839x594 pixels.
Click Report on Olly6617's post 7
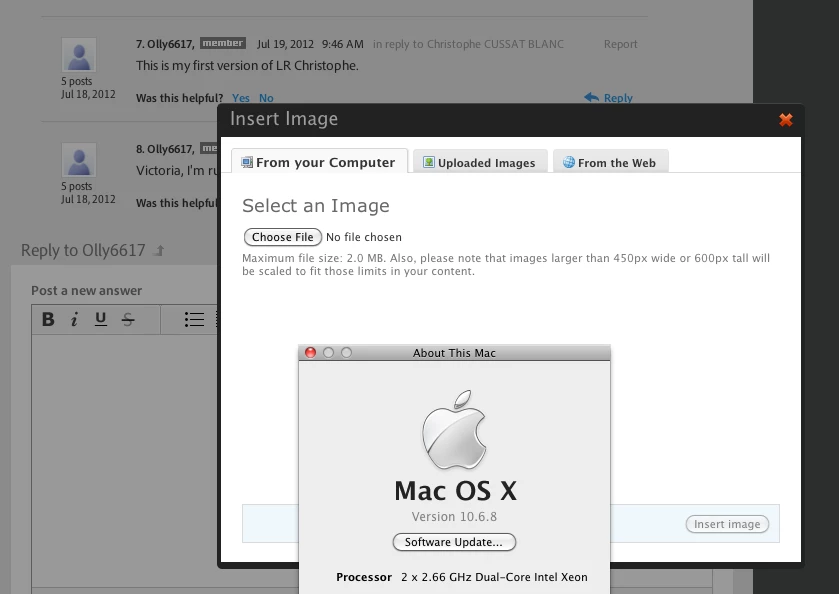(620, 44)
